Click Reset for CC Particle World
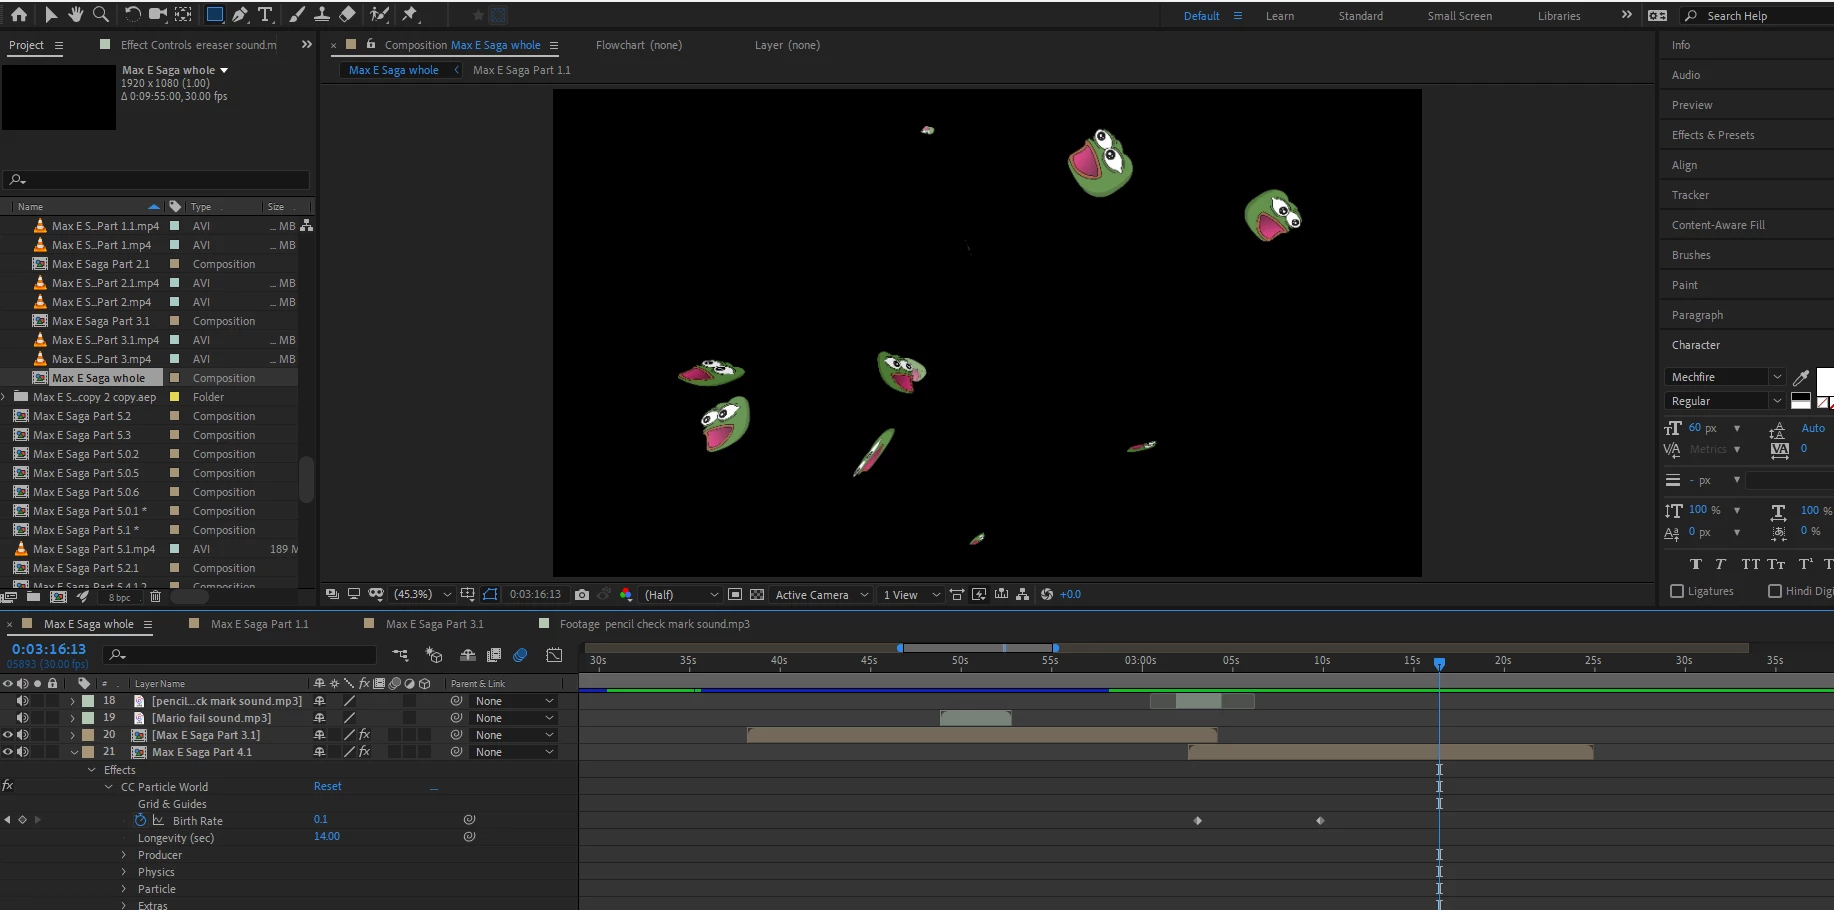1834x910 pixels. pos(327,786)
